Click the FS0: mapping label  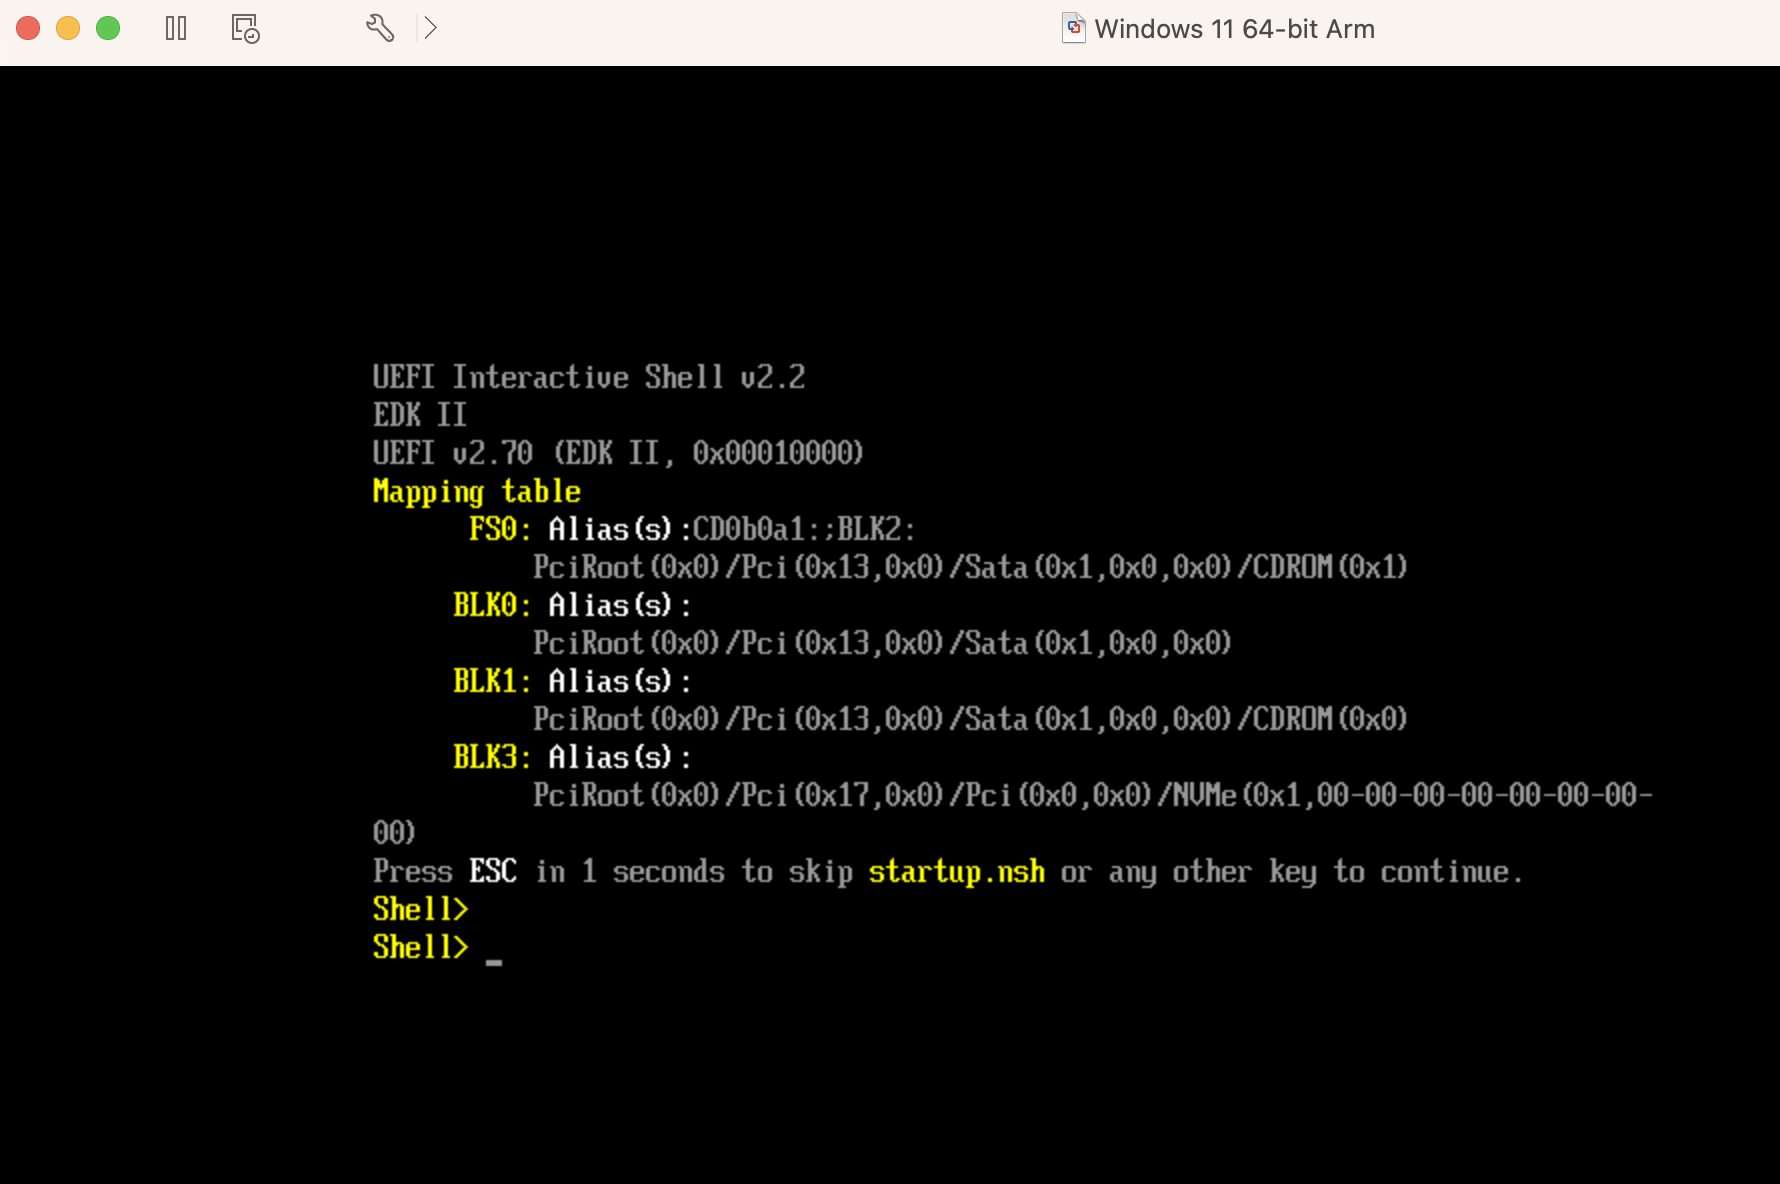point(500,529)
